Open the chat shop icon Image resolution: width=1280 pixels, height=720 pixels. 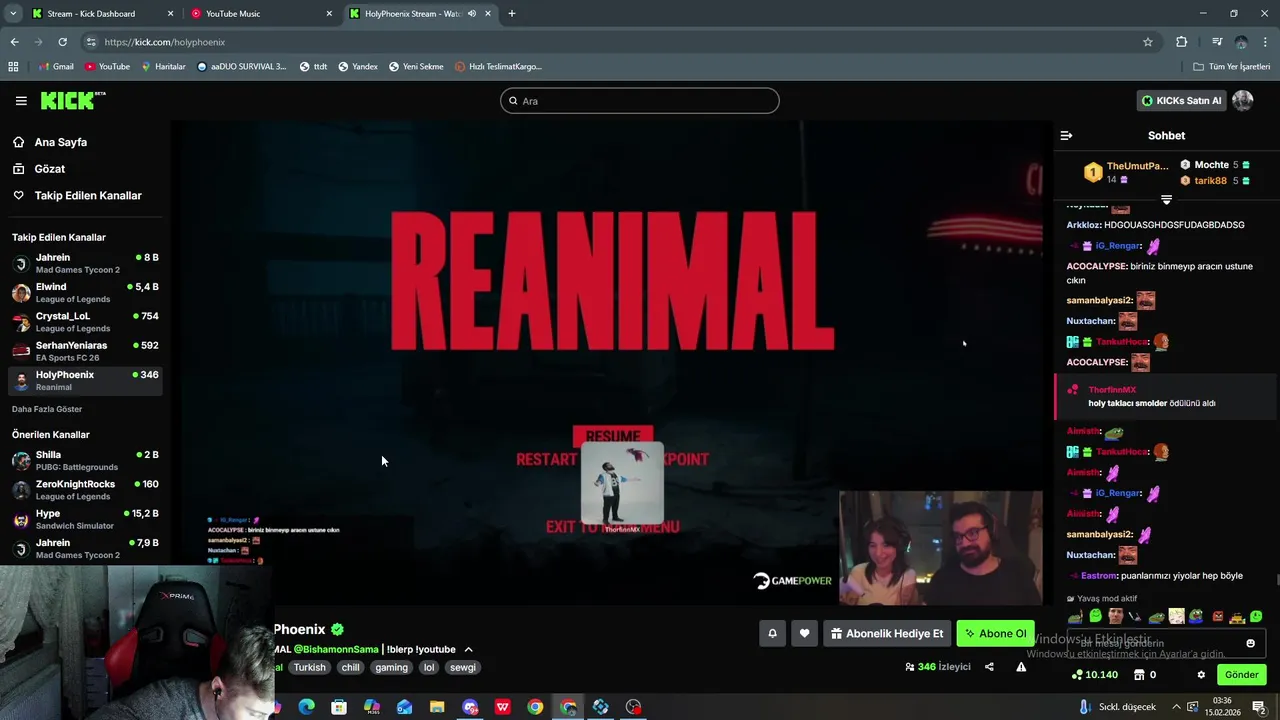(x=1138, y=675)
